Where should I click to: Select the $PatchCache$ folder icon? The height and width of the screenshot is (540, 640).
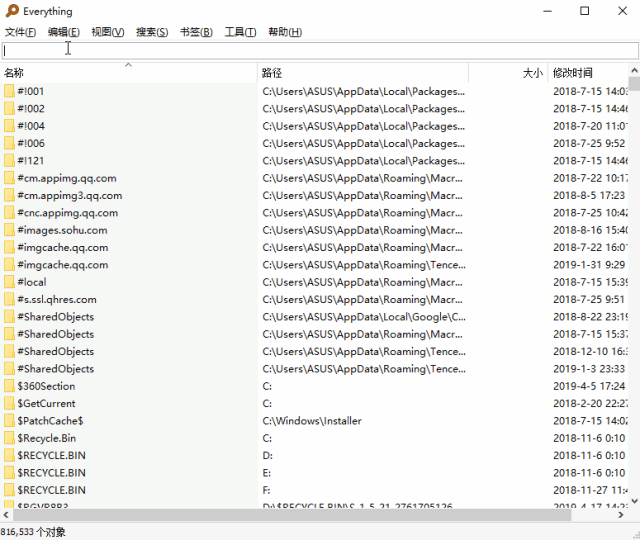(x=9, y=421)
